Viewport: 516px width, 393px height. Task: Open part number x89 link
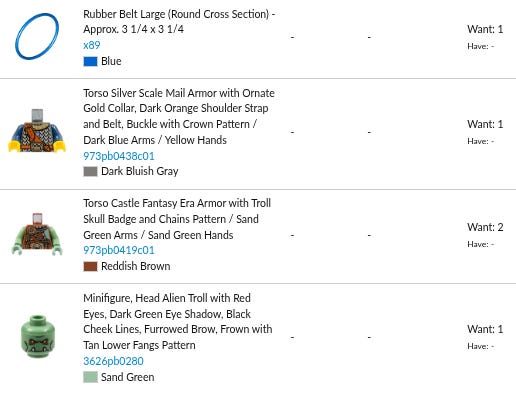point(92,45)
